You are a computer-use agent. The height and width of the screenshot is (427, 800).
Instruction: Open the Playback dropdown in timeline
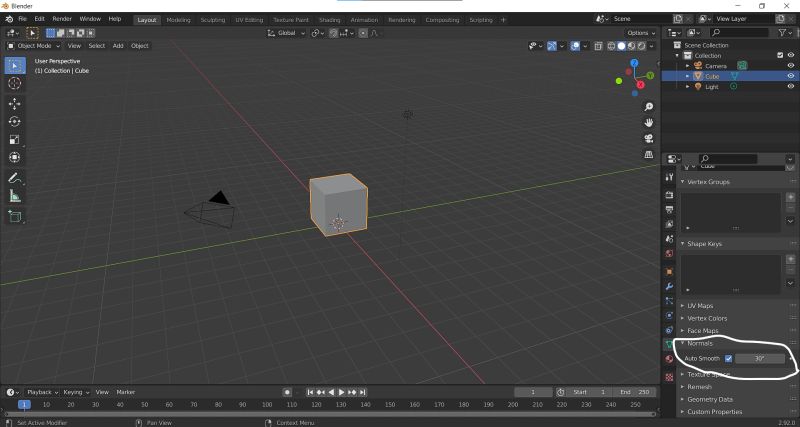pos(42,392)
